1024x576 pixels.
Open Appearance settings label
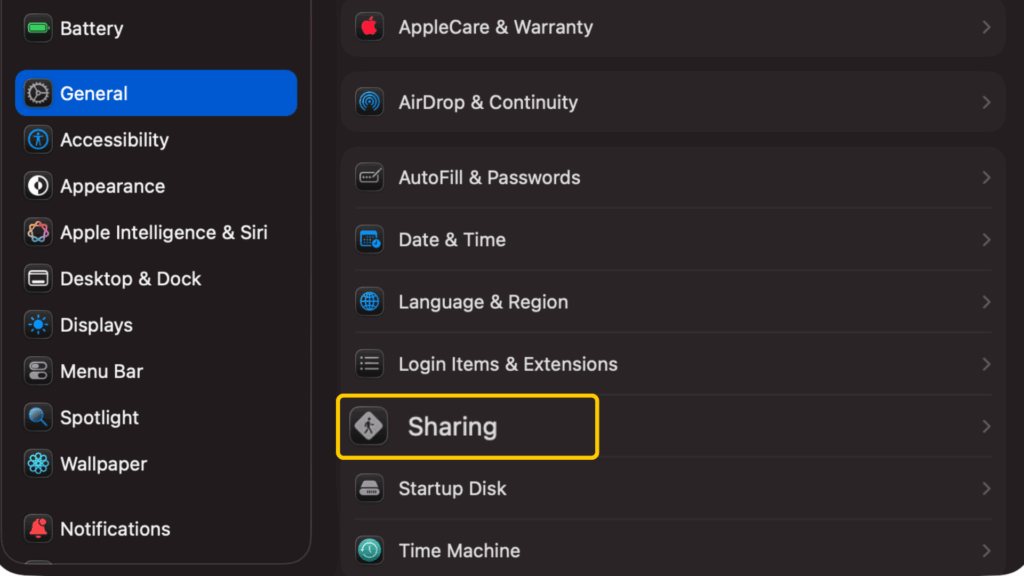click(112, 186)
